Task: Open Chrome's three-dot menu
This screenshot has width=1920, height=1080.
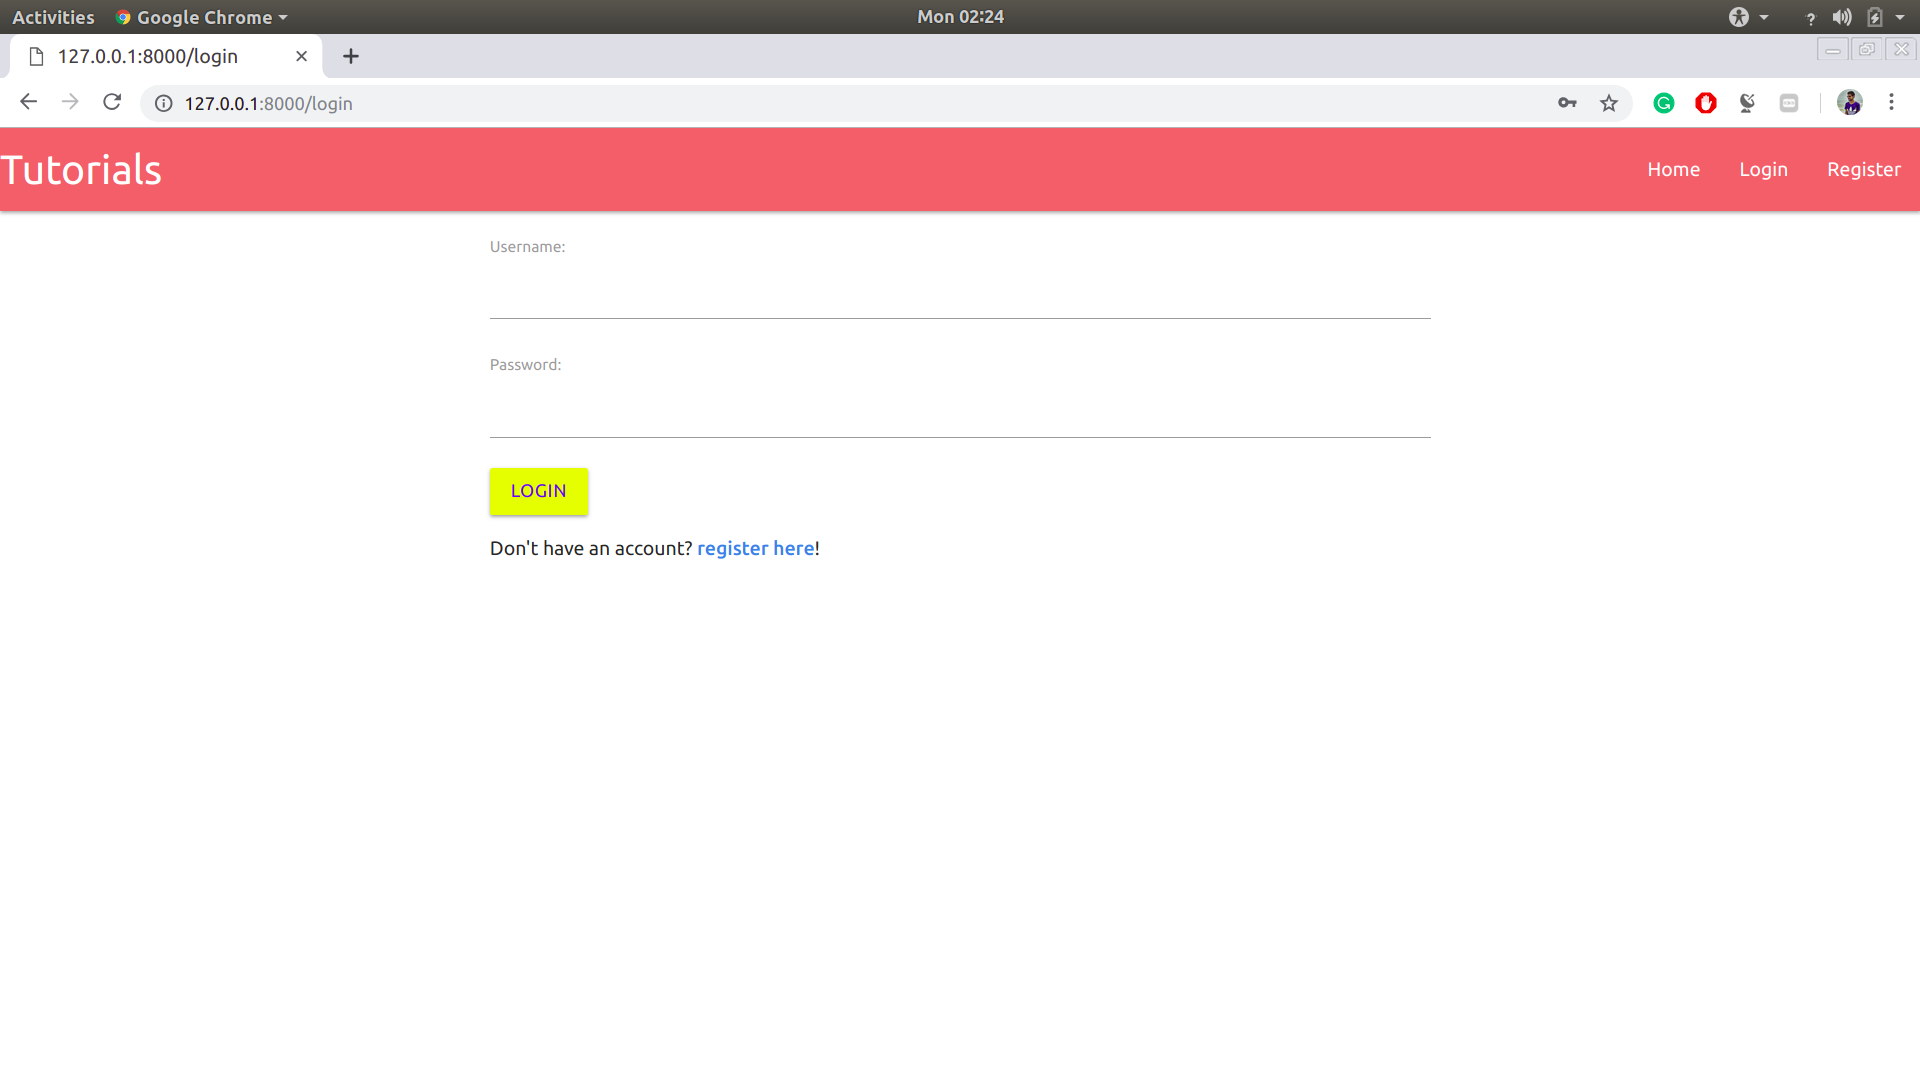Action: tap(1891, 103)
